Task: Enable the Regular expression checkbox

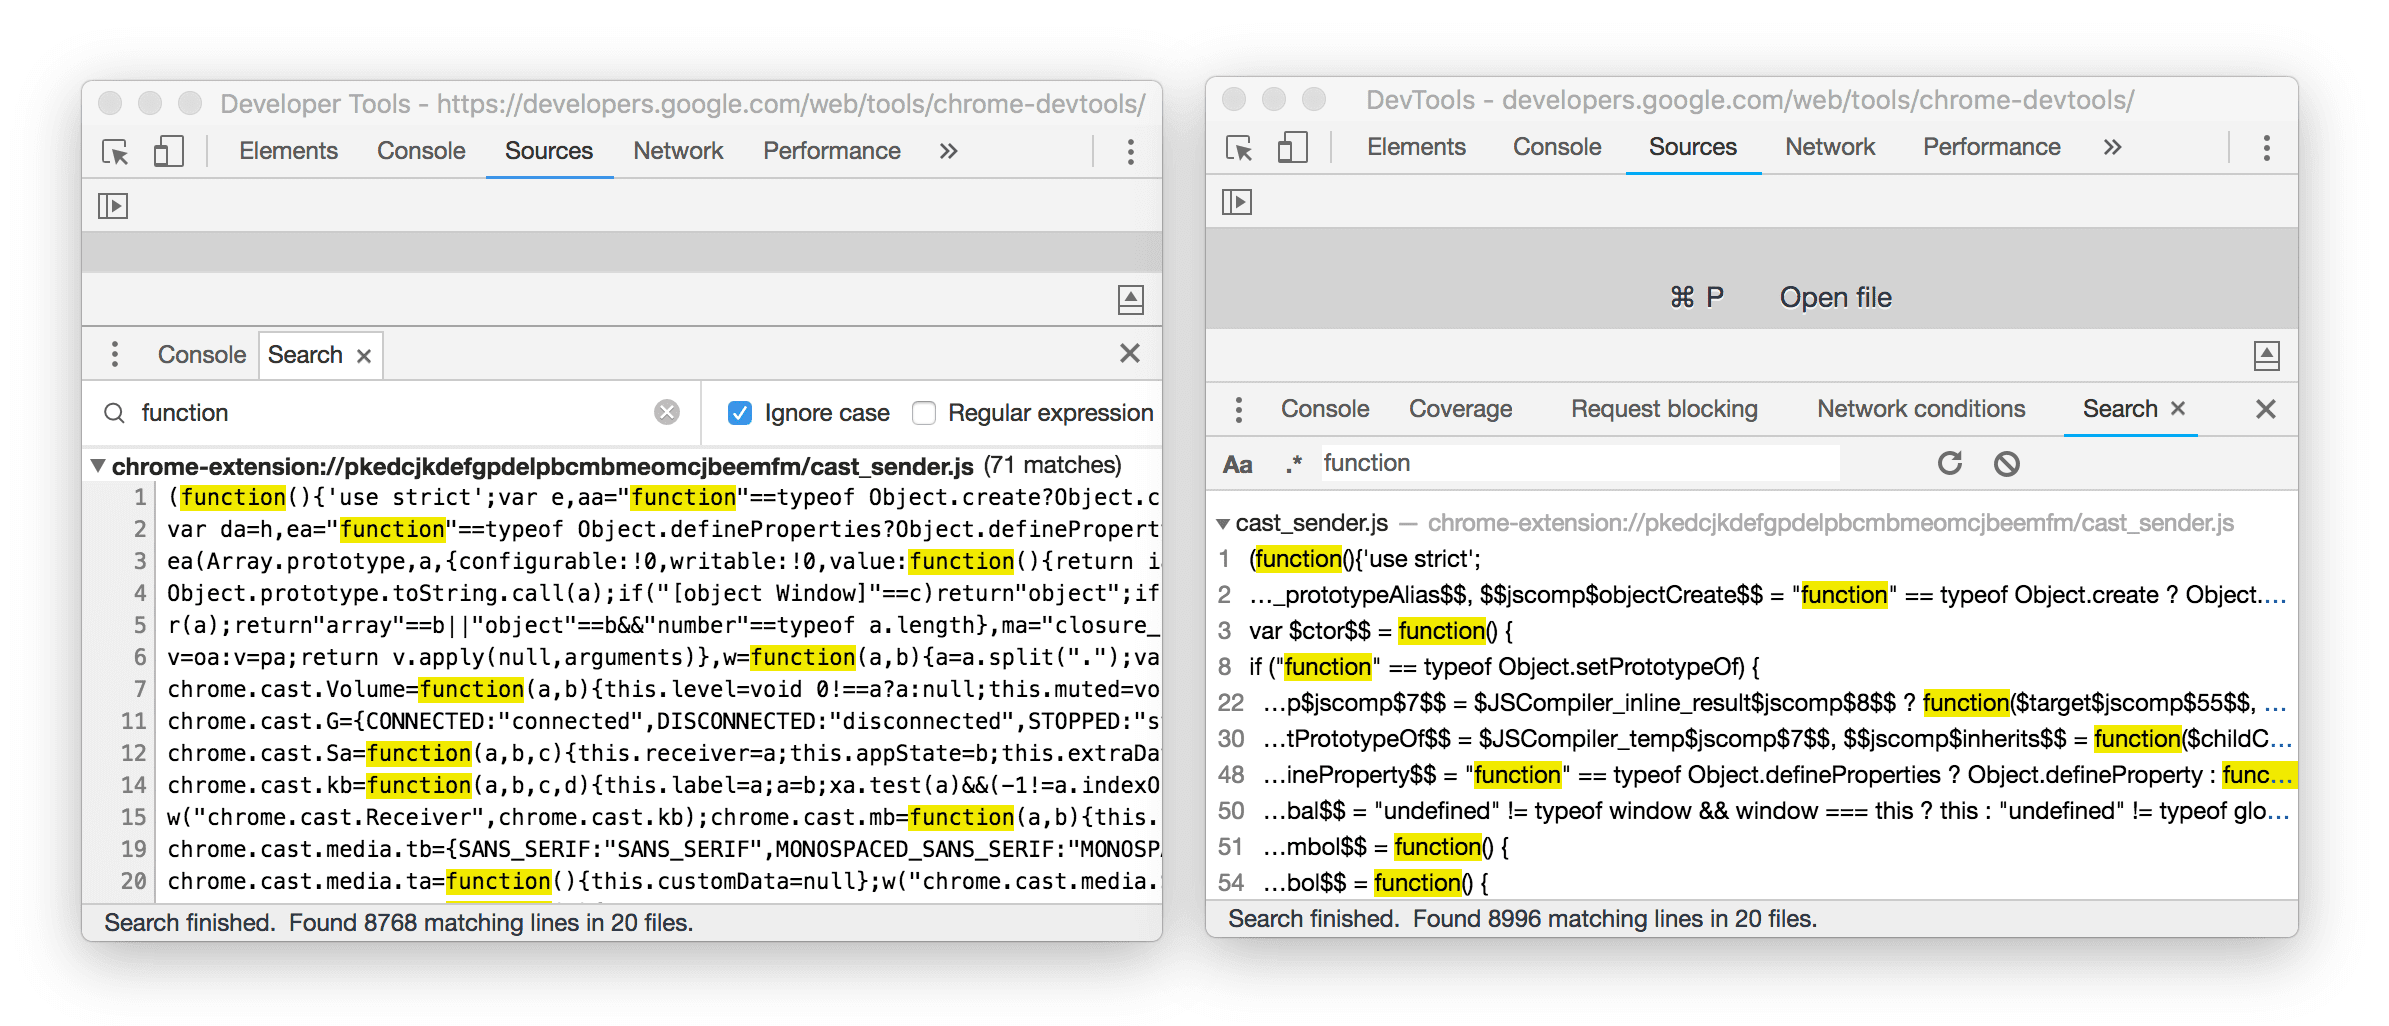Action: (923, 413)
